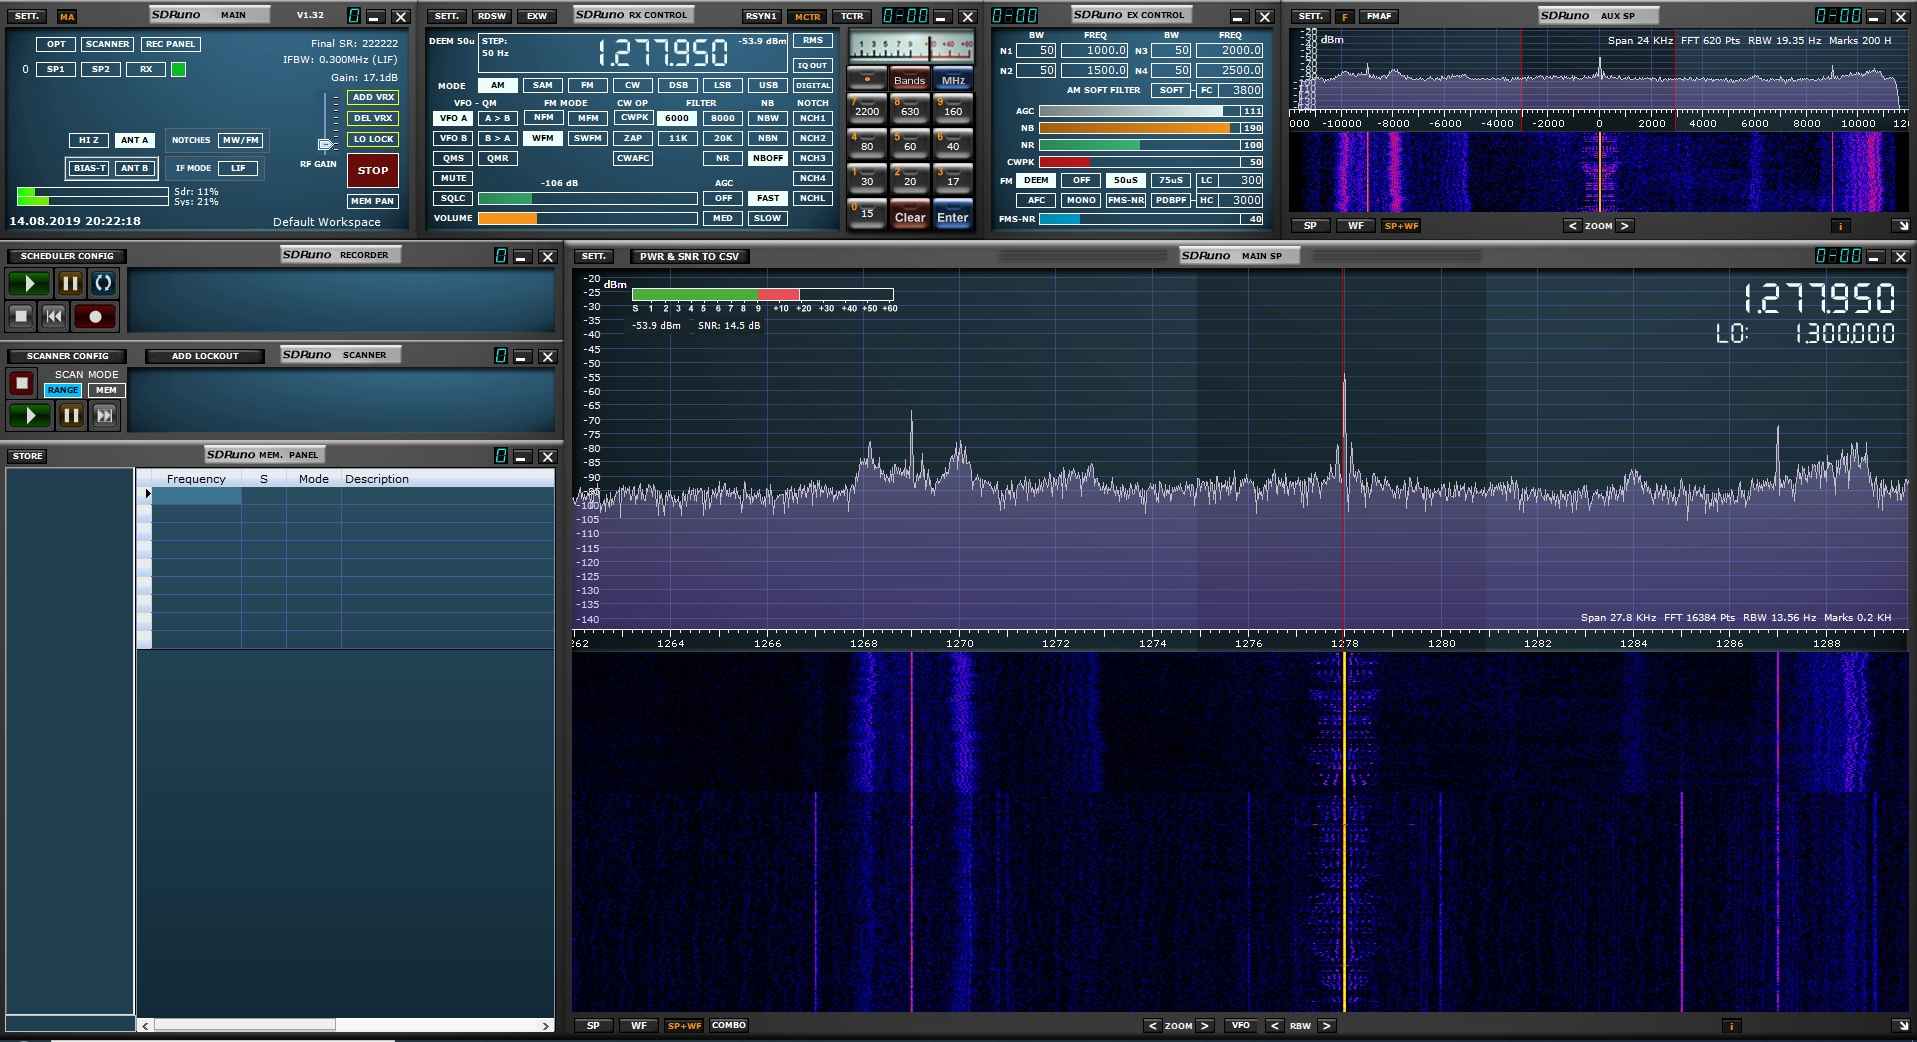Open SETT. in SDRuno Main panel
Screen dimensions: 1917x1042
27,16
